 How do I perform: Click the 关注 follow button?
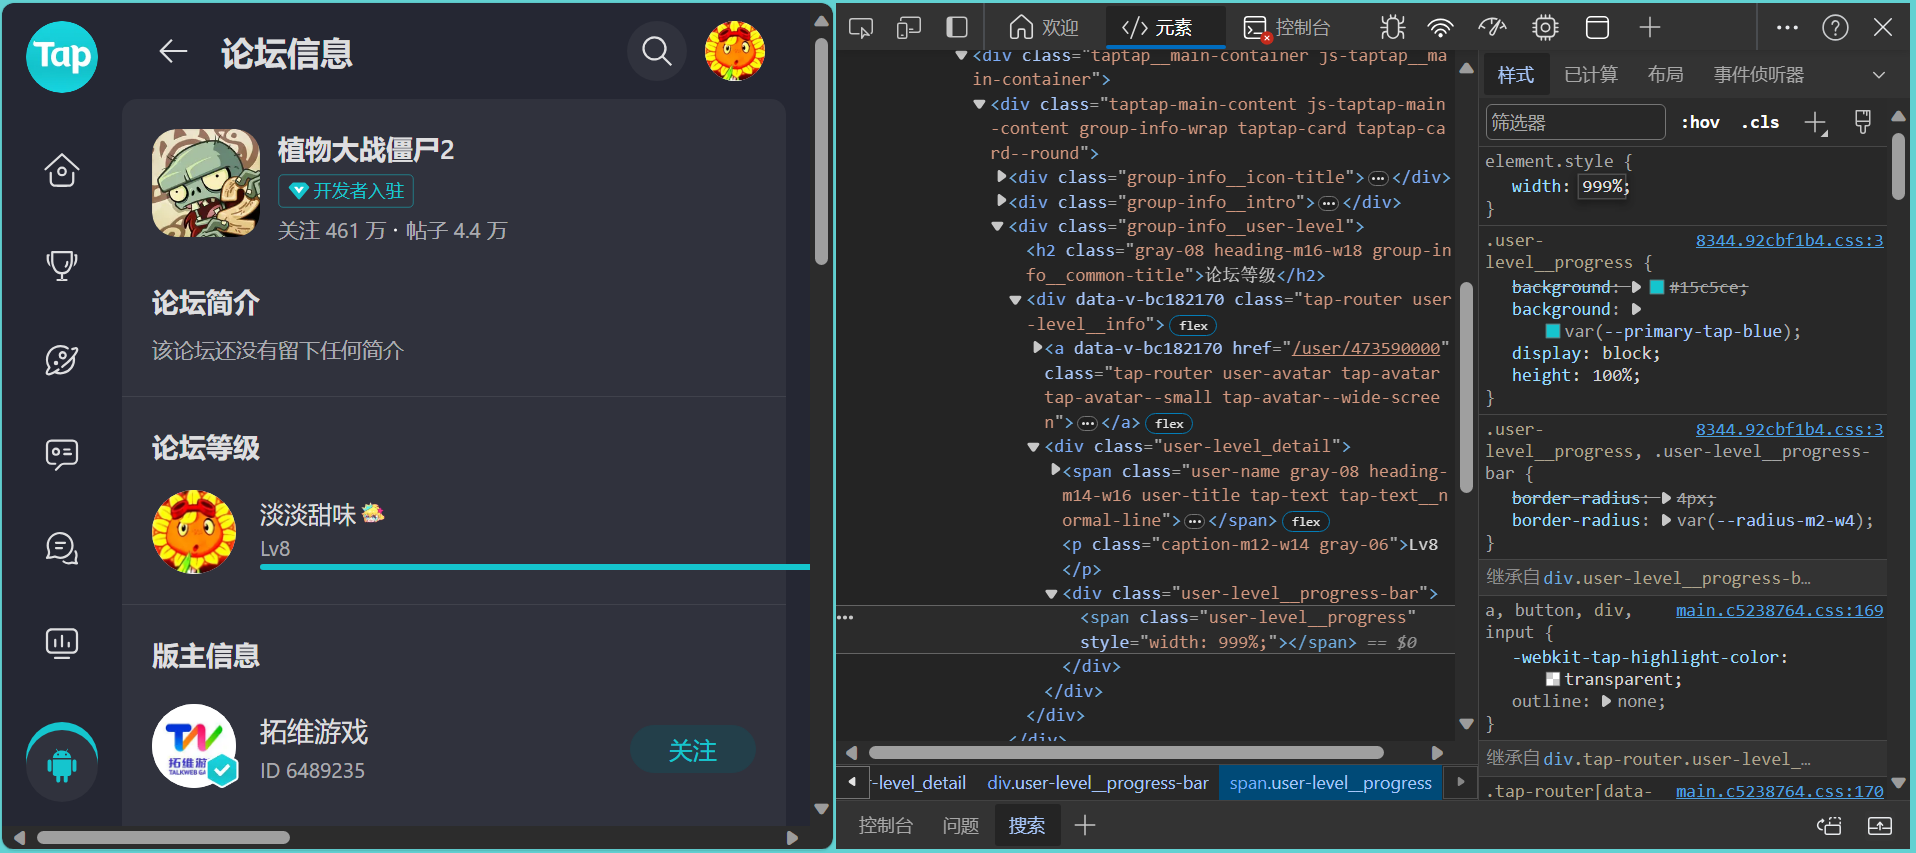click(692, 750)
